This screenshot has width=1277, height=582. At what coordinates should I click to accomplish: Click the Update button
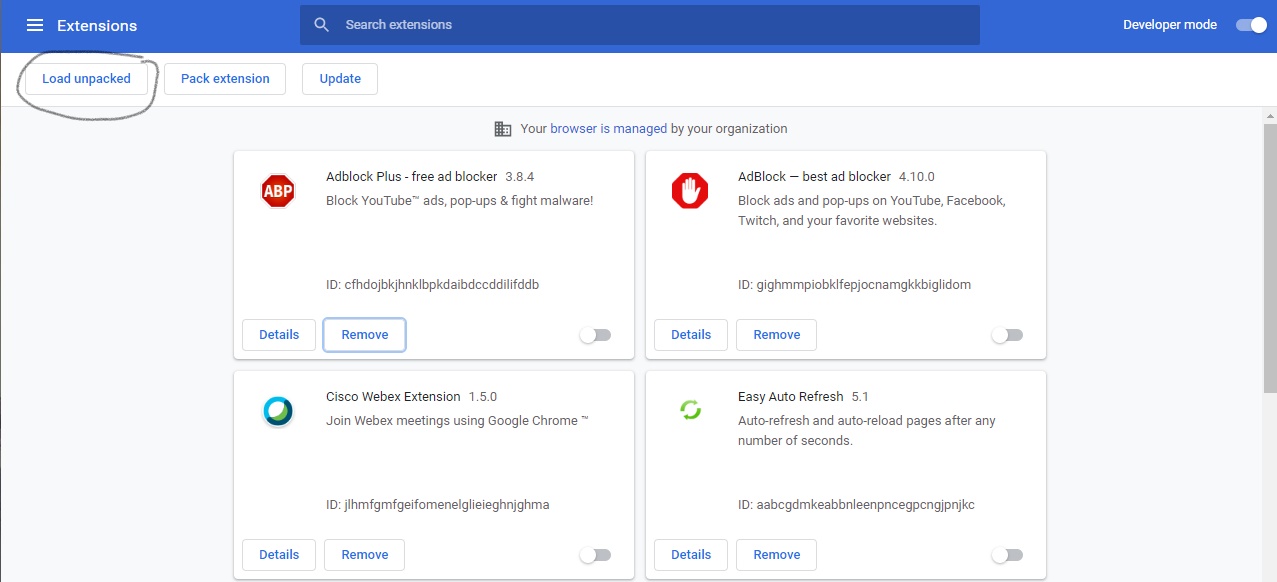coord(340,79)
